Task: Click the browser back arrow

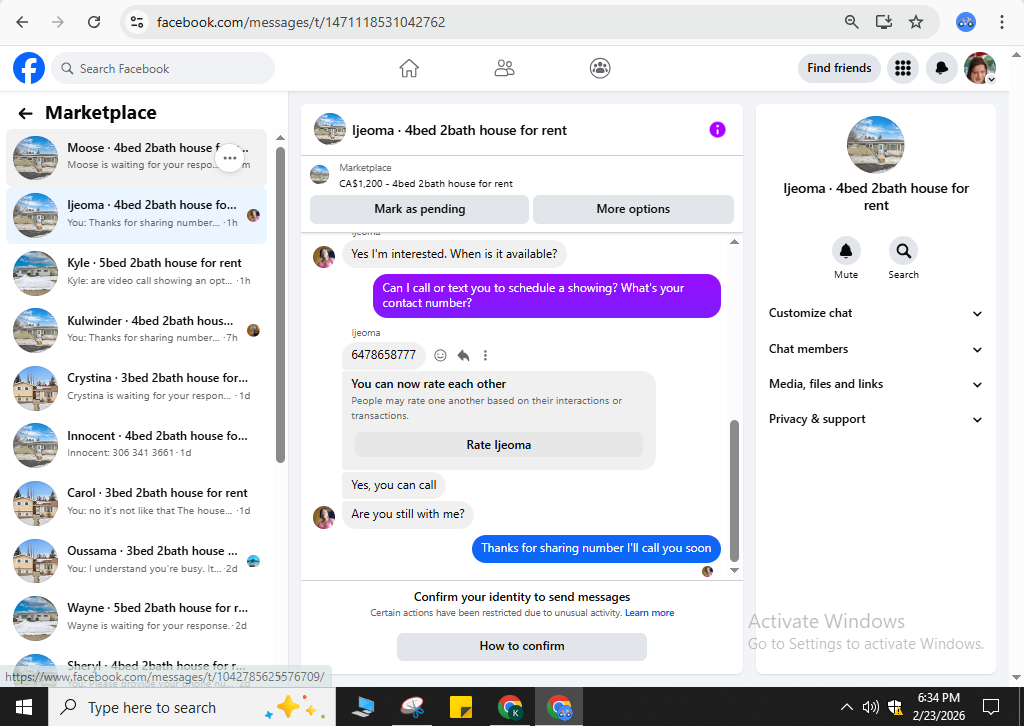Action: click(x=22, y=22)
